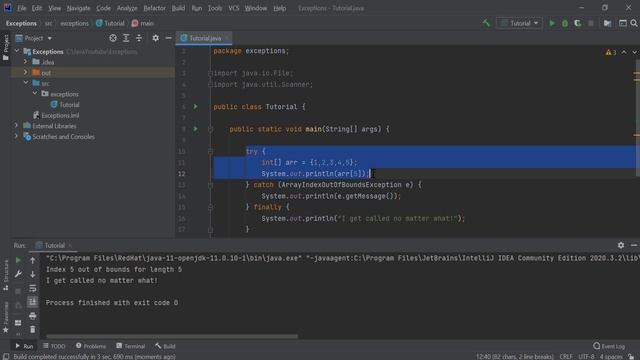Image resolution: width=640 pixels, height=360 pixels.
Task: Open Project Structure icon in top toolbar
Action: 607,23
